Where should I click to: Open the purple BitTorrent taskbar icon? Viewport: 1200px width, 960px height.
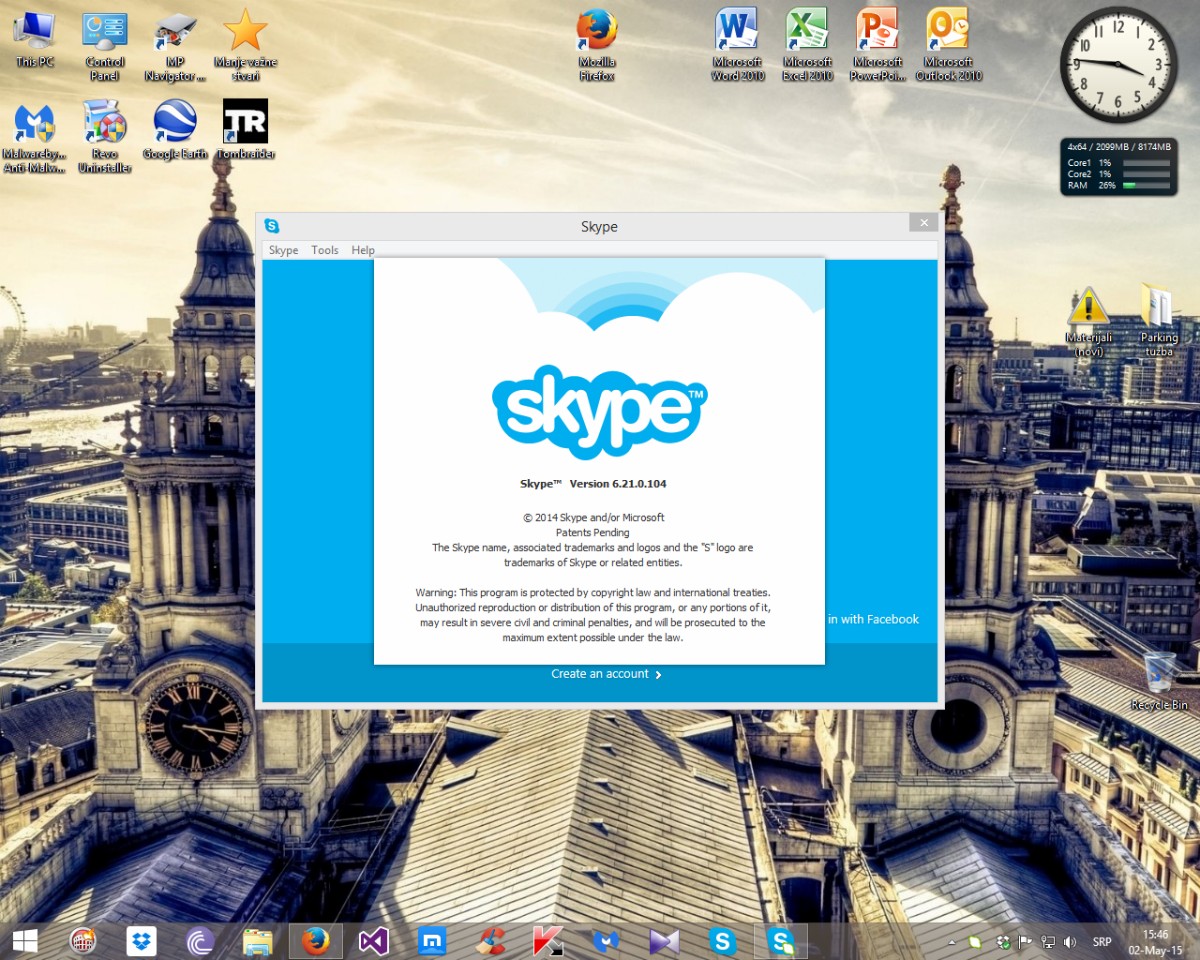tap(200, 941)
